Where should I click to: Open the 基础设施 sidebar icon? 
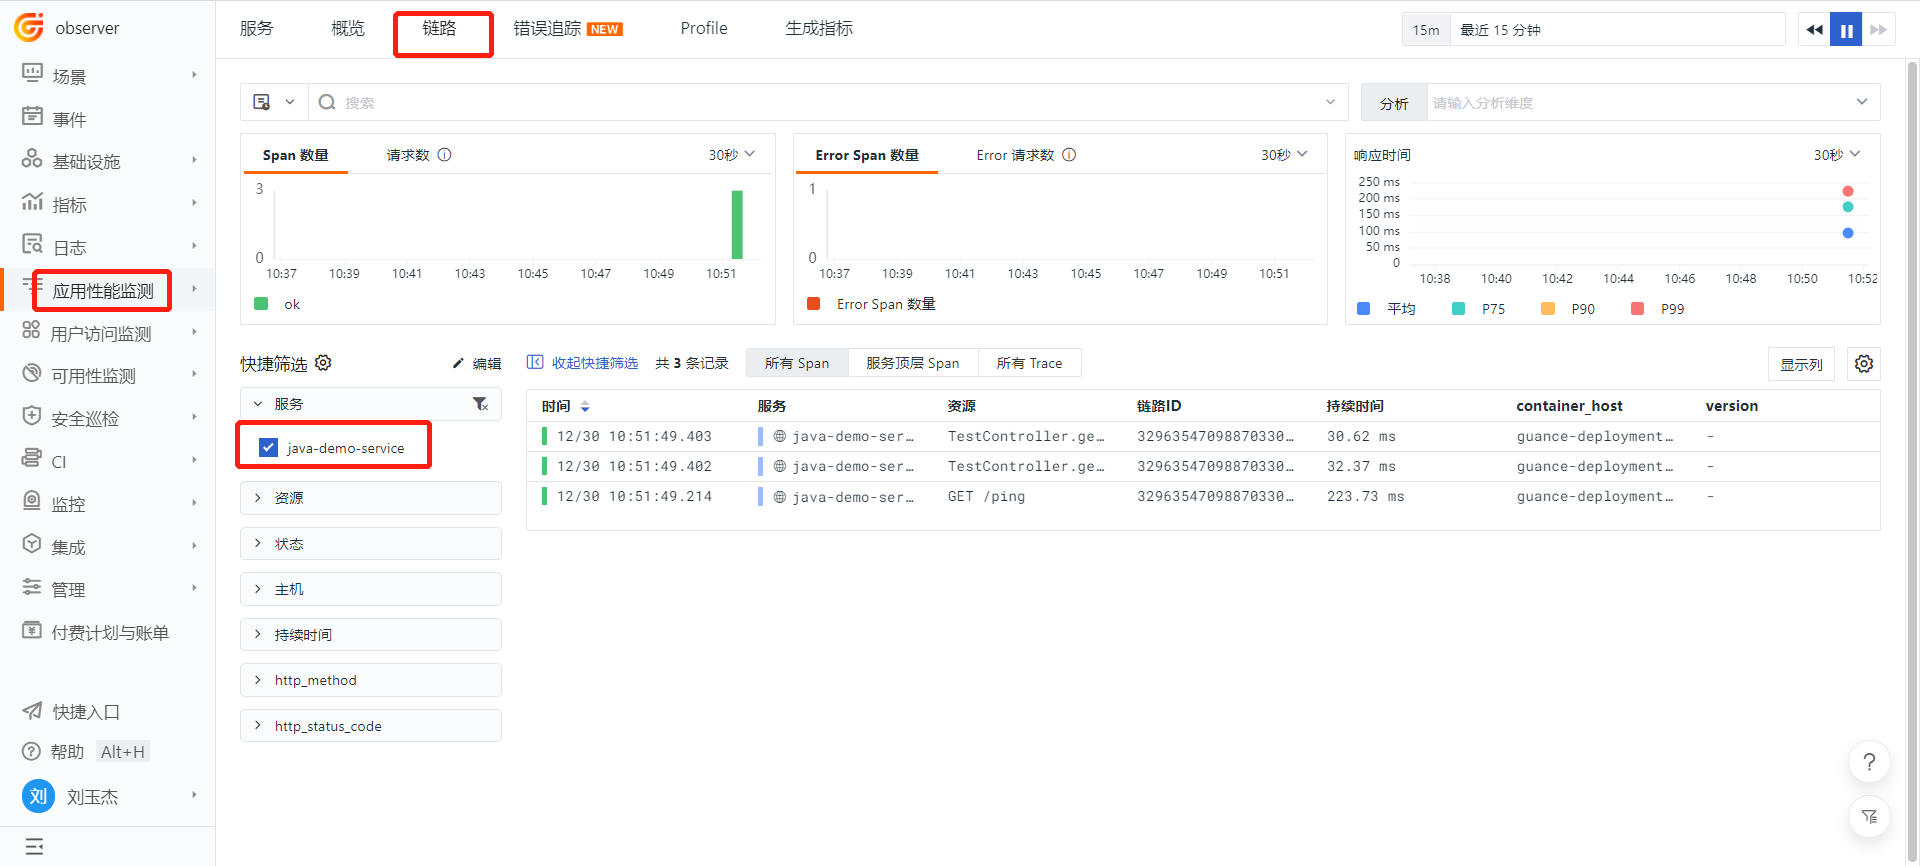[x=32, y=160]
